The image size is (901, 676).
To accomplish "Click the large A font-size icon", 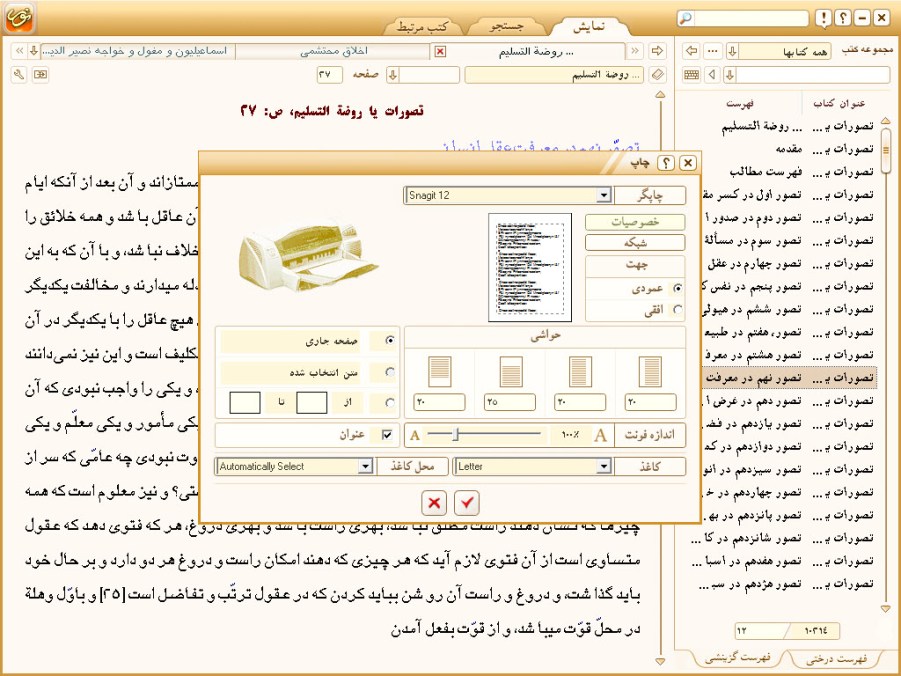I will click(600, 435).
